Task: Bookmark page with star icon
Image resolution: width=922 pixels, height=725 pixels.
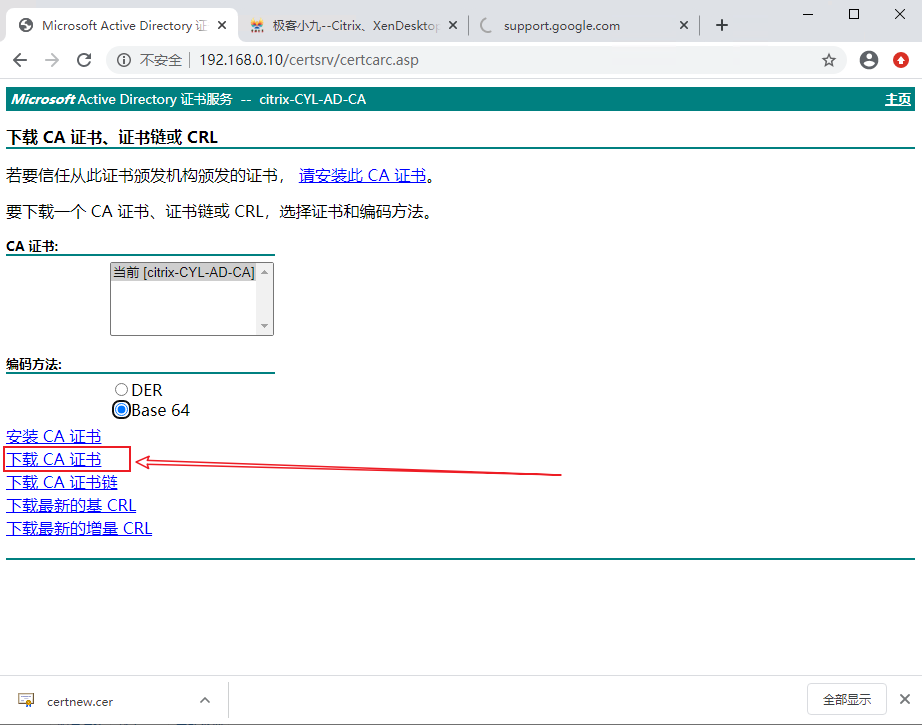Action: 829,60
